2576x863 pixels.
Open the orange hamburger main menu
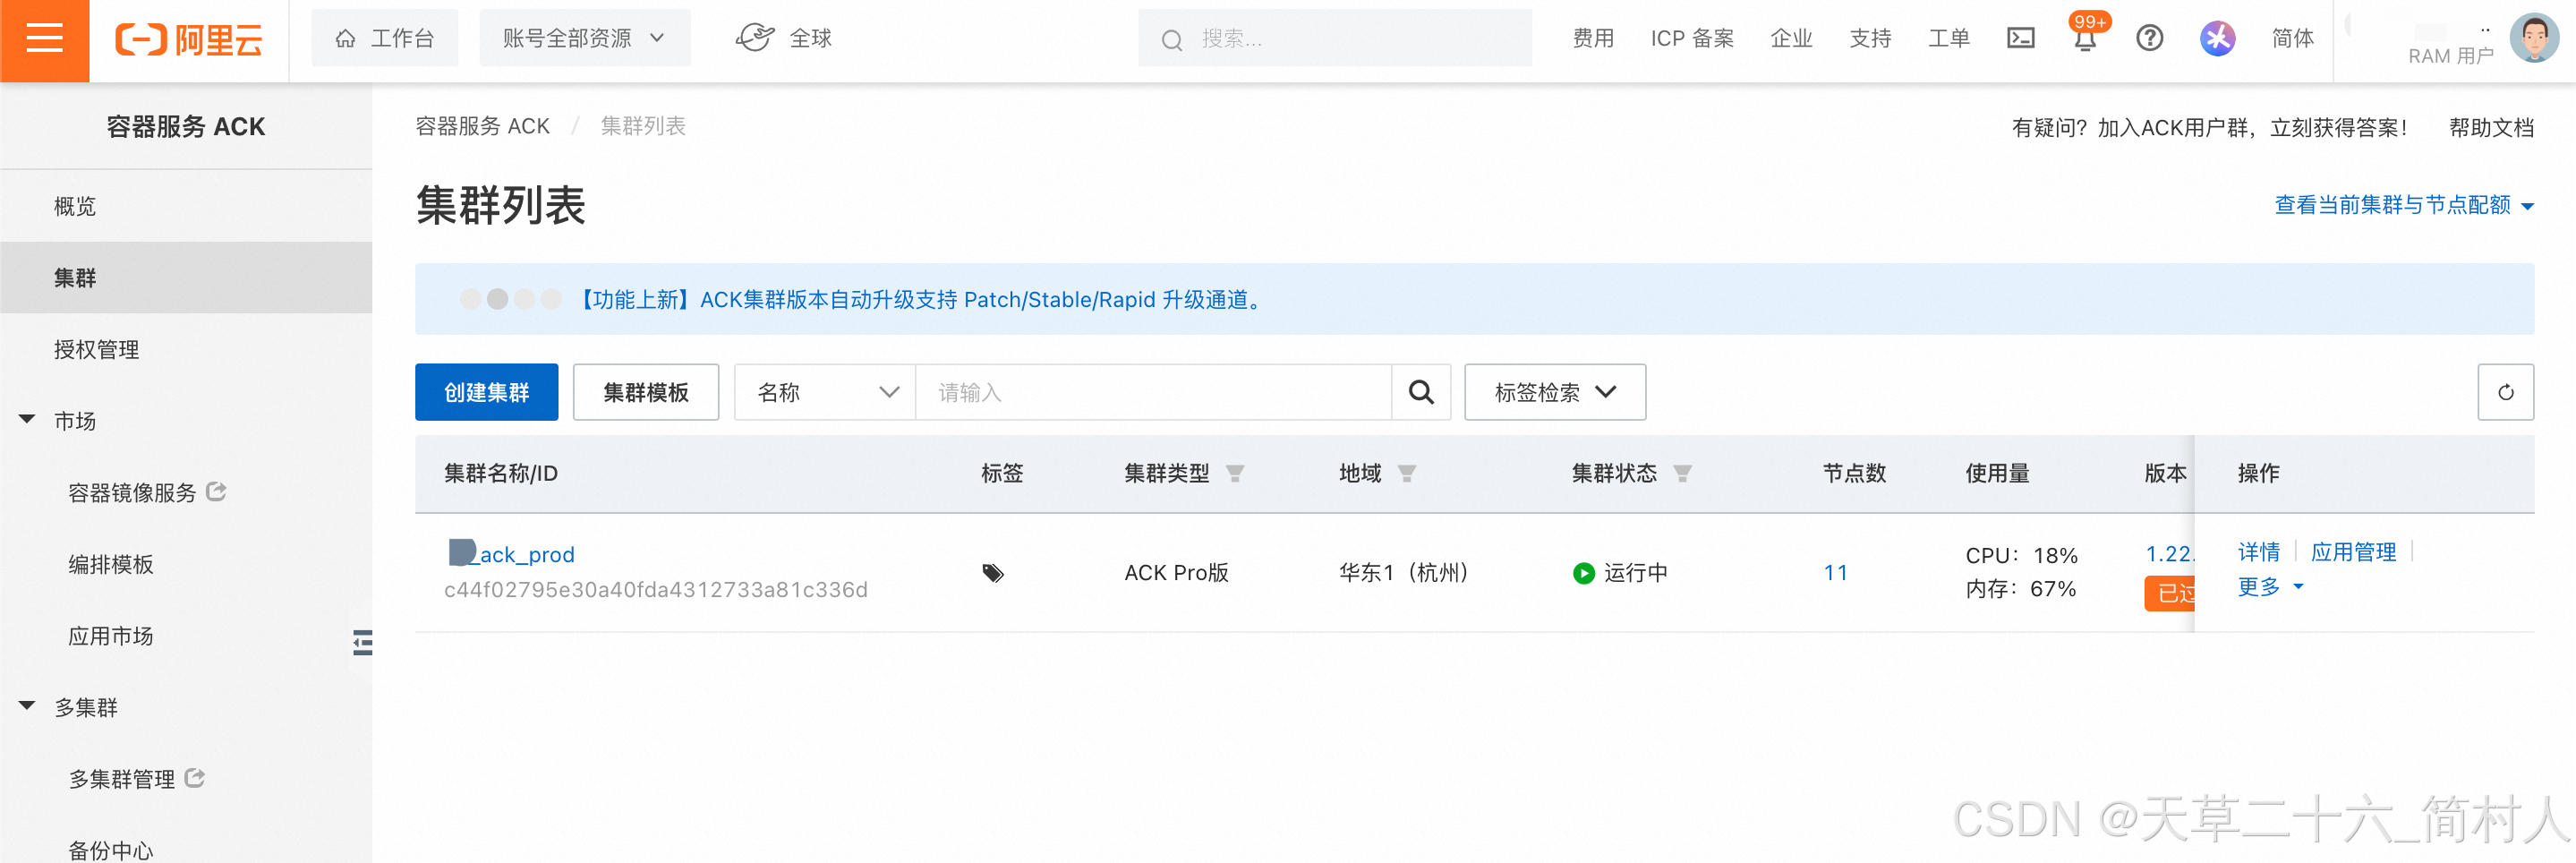[x=44, y=40]
